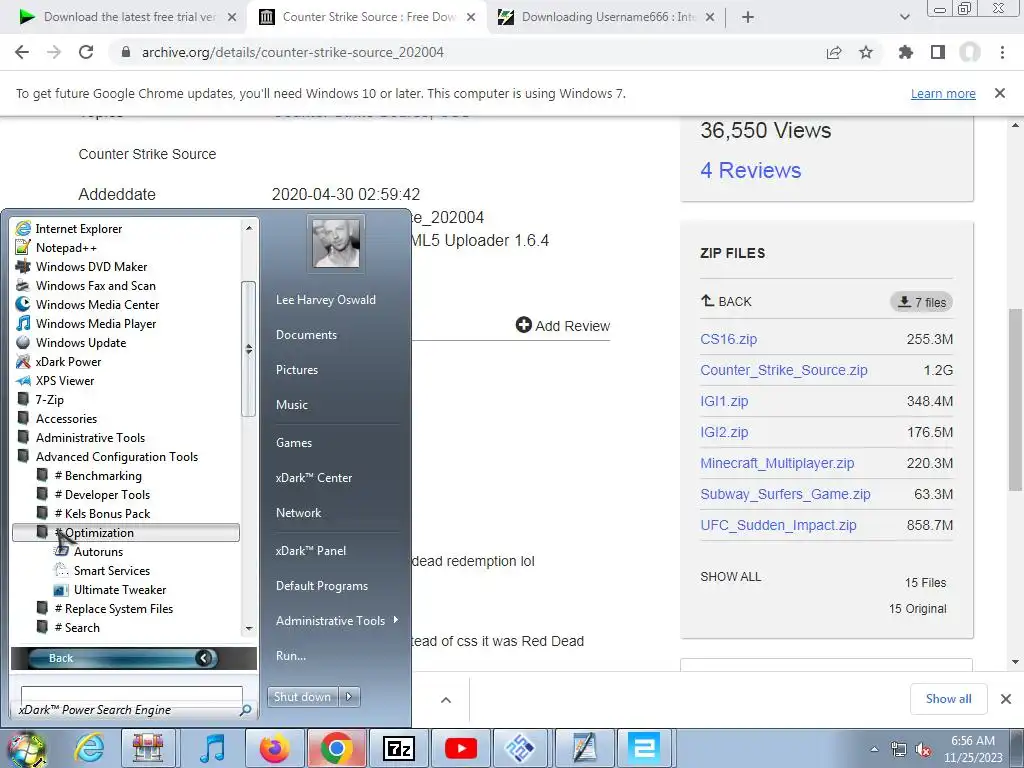Open the Chrome extensions puzzle icon
The height and width of the screenshot is (768, 1024).
(x=906, y=52)
